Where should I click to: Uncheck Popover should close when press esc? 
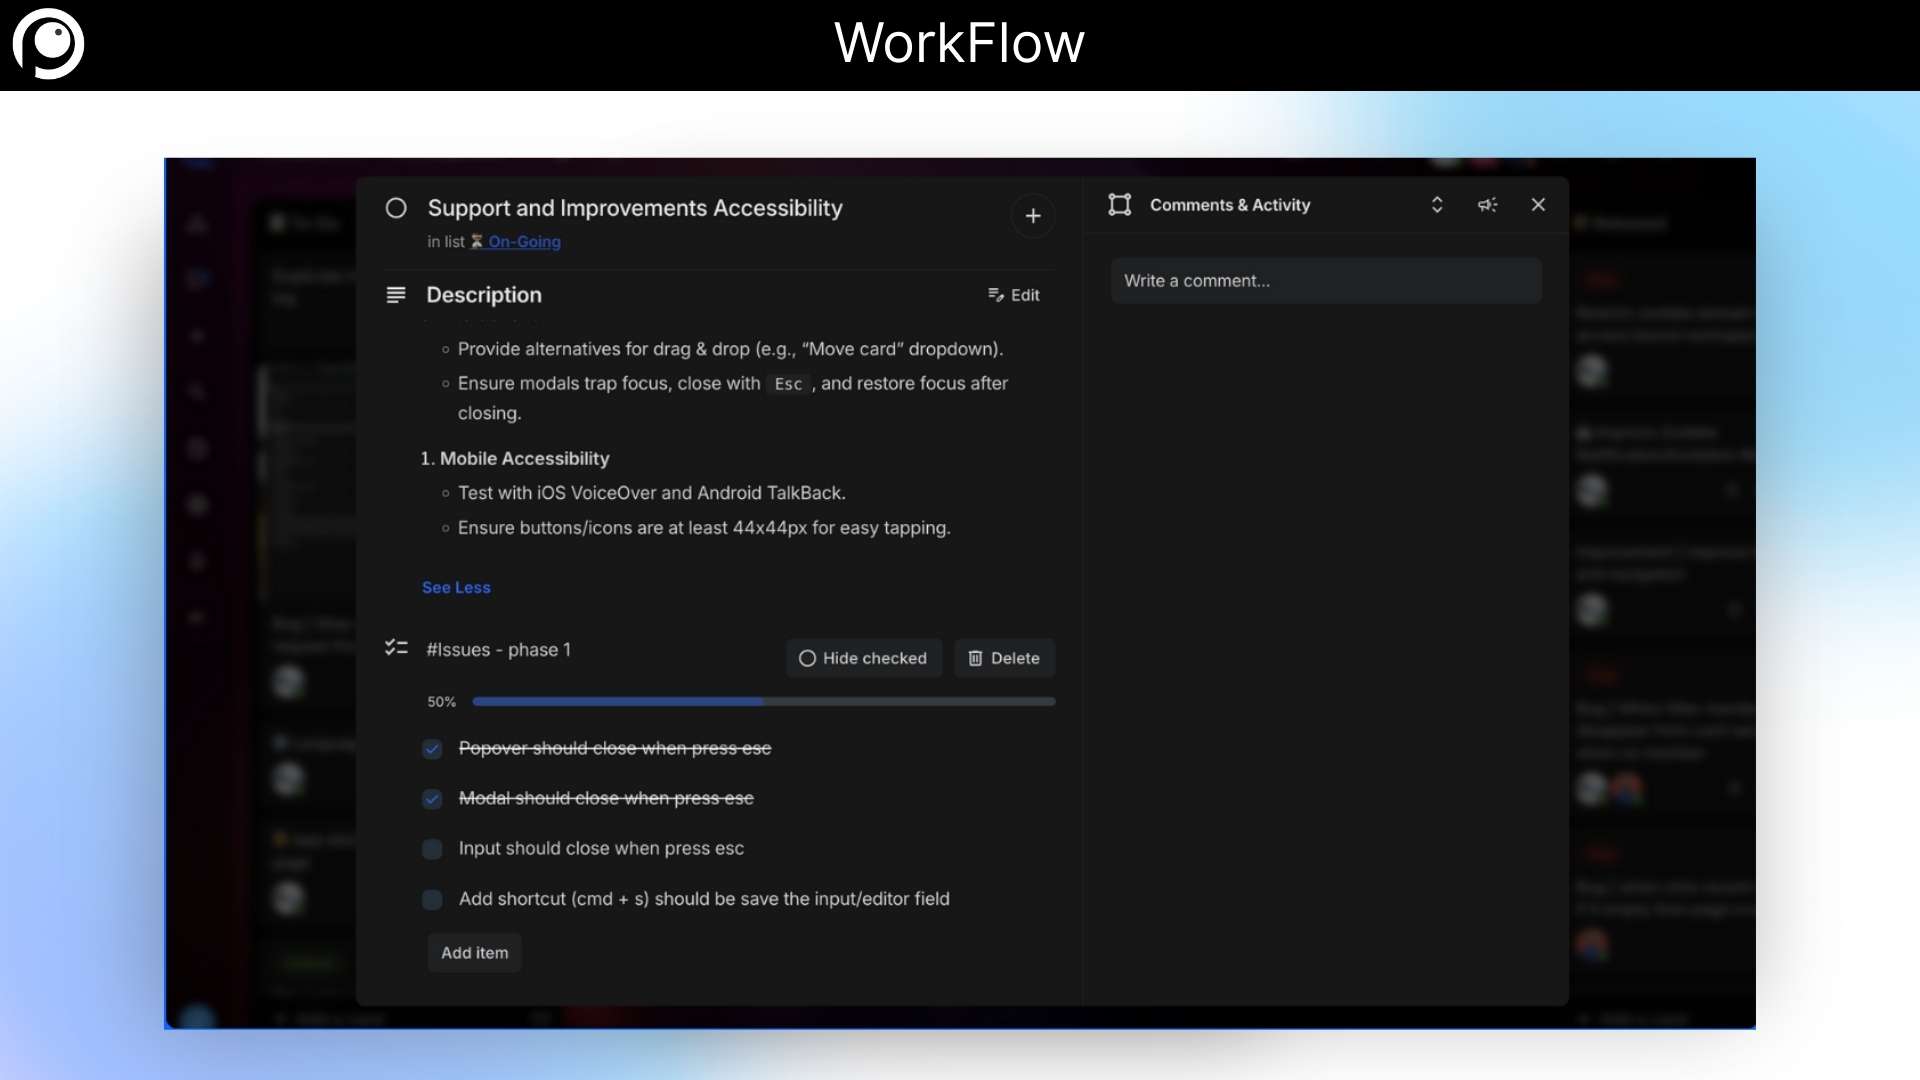coord(432,749)
